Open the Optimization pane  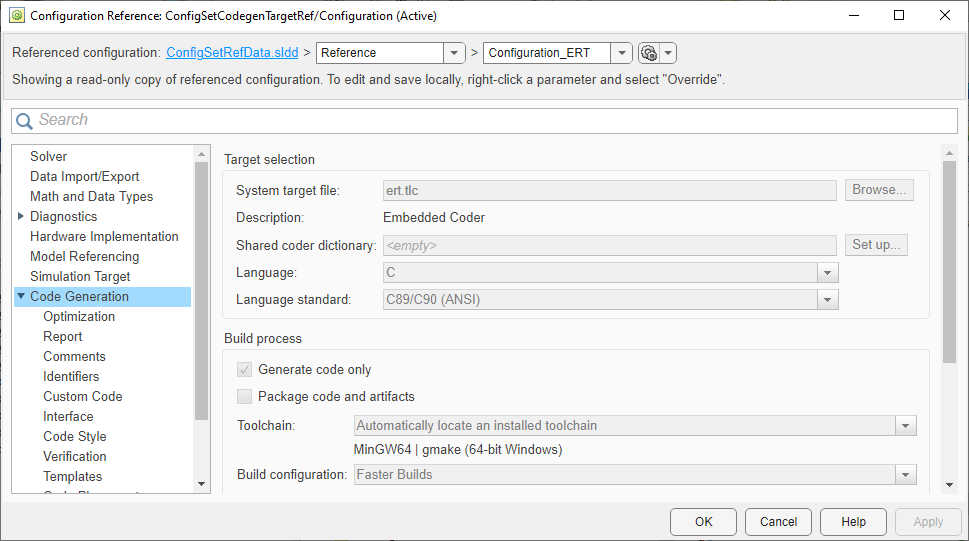click(79, 316)
